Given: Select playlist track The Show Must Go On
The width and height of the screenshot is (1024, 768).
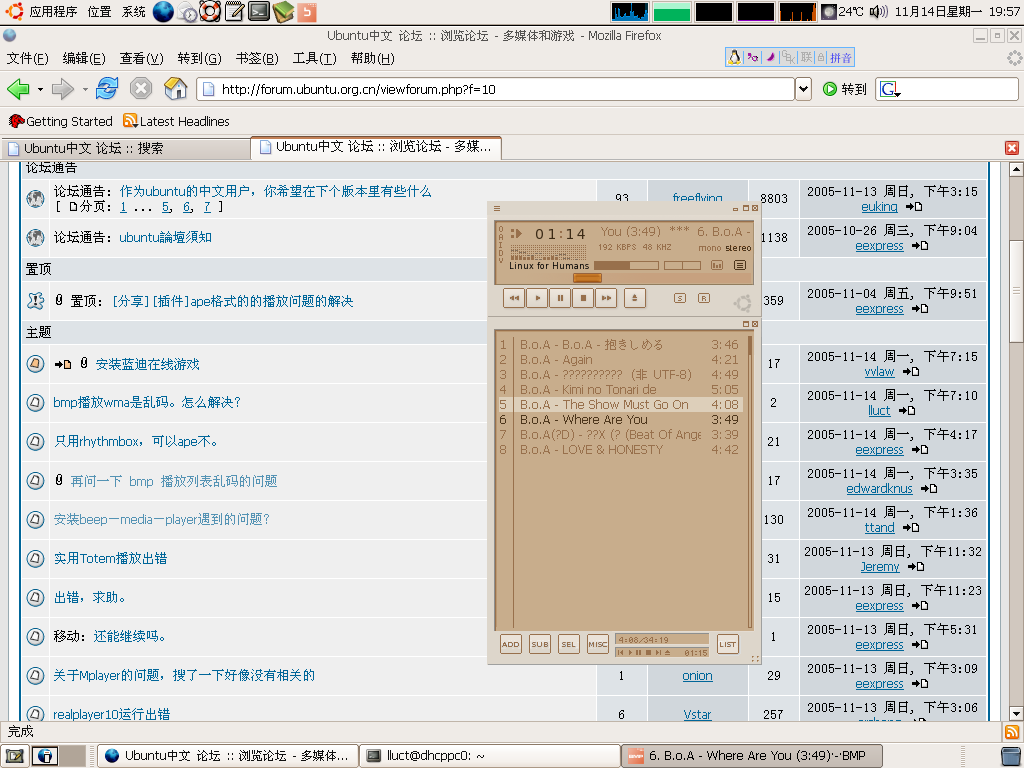Looking at the screenshot, I should point(619,405).
